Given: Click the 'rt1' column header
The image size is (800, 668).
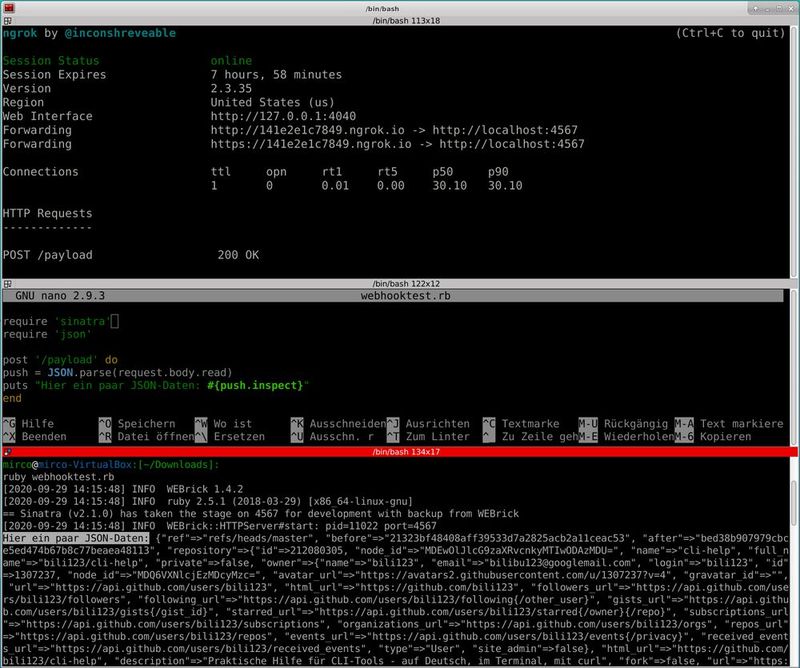Looking at the screenshot, I should point(332,172).
